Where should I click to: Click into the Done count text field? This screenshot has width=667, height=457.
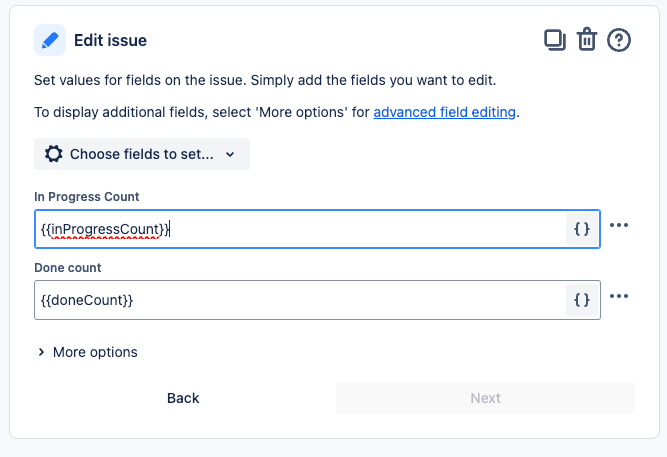click(300, 299)
